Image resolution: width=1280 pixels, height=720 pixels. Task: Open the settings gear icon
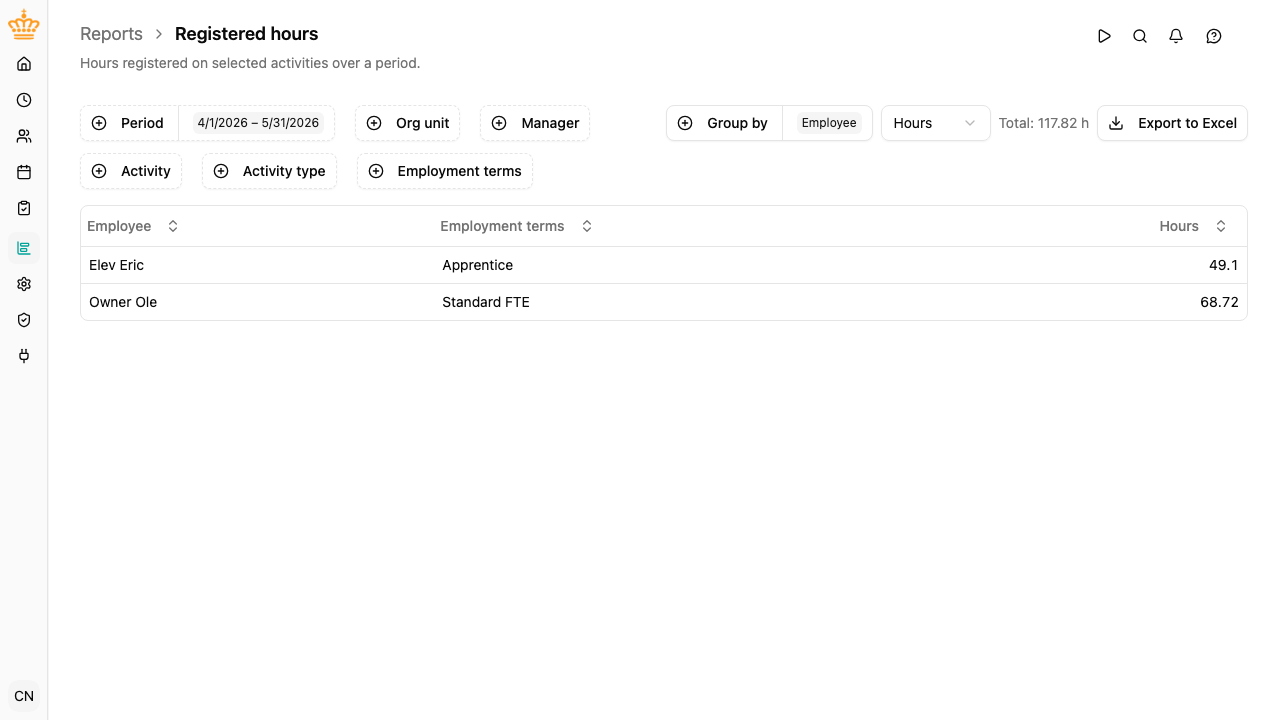pos(24,284)
